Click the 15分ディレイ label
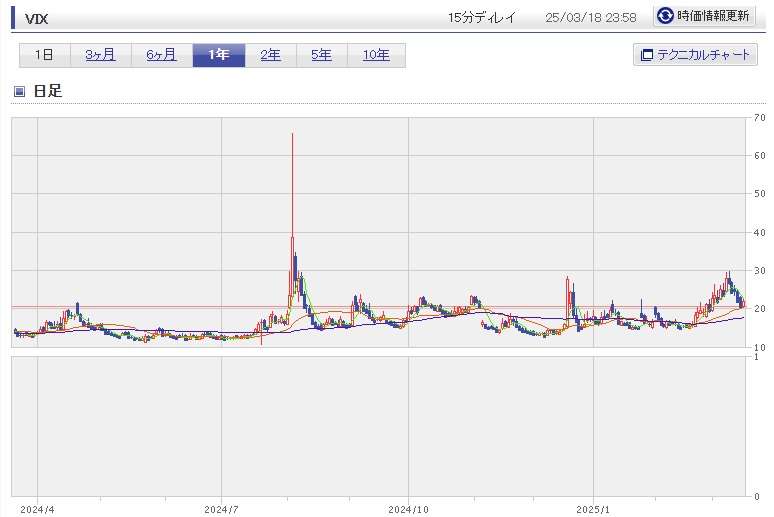 coord(481,18)
